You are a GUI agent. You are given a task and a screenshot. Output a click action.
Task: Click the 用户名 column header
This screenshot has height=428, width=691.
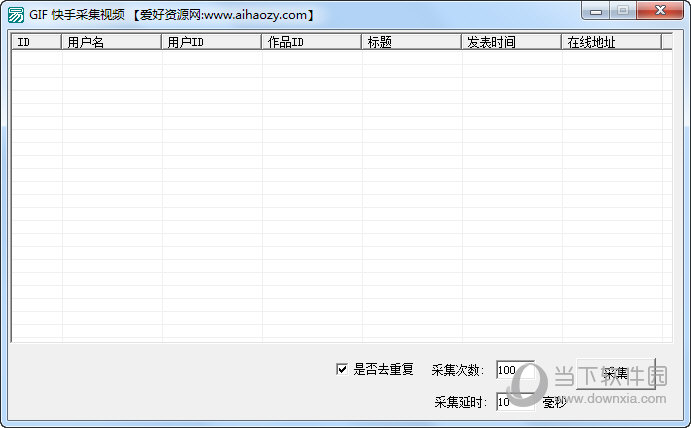pos(111,42)
